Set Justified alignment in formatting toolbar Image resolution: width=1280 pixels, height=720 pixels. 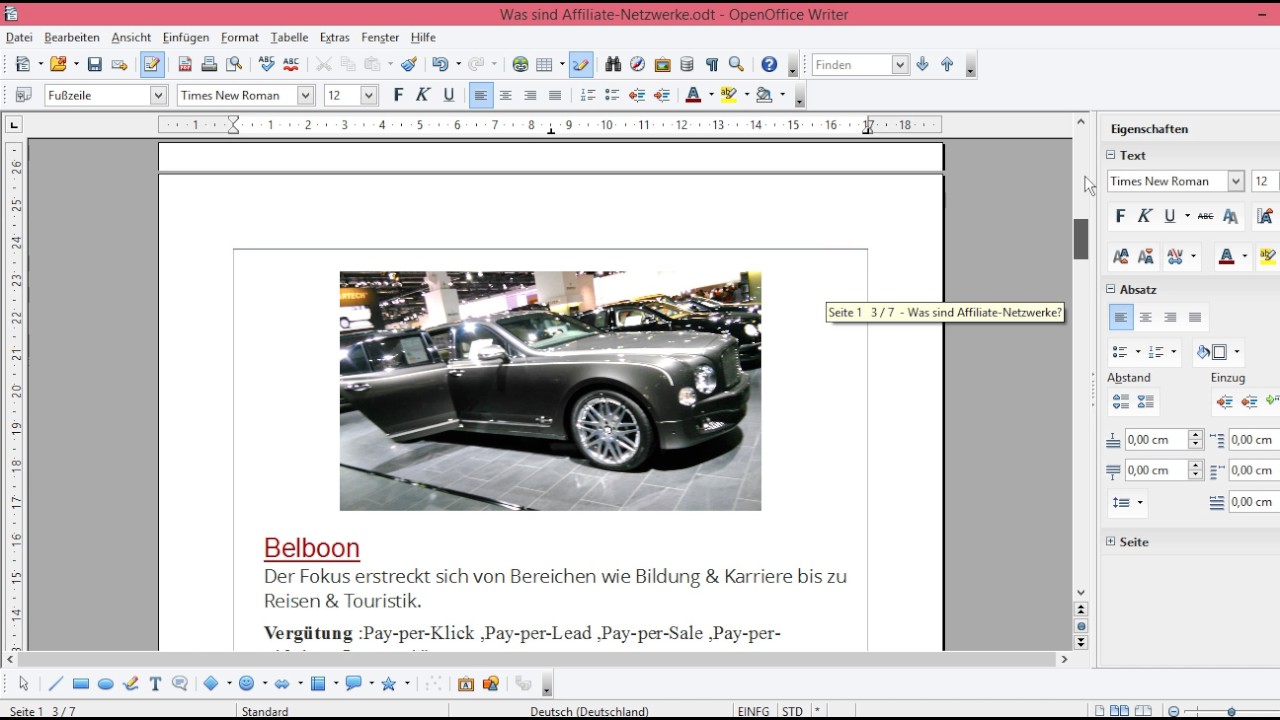click(555, 95)
